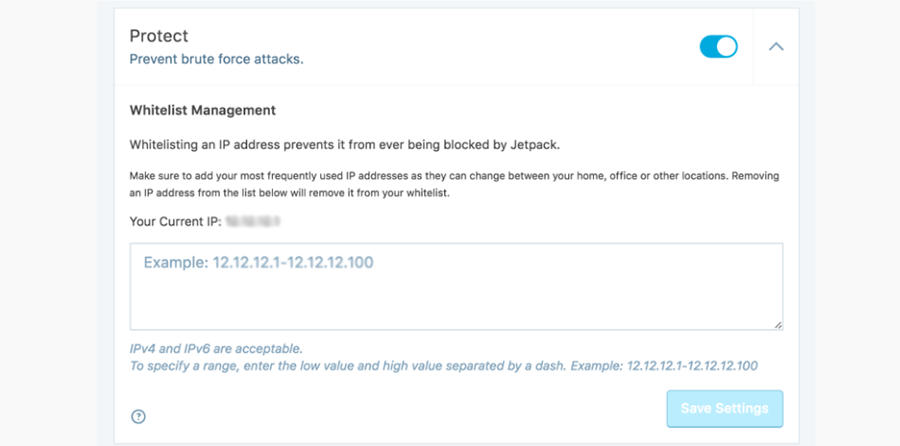Click the "Make sure to add" paragraph

(454, 183)
